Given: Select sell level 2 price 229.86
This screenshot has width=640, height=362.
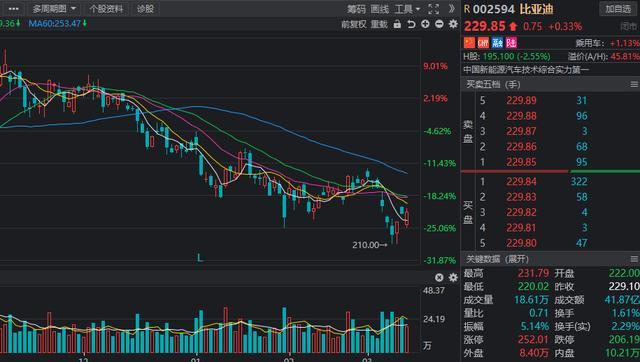Looking at the screenshot, I should 521,147.
